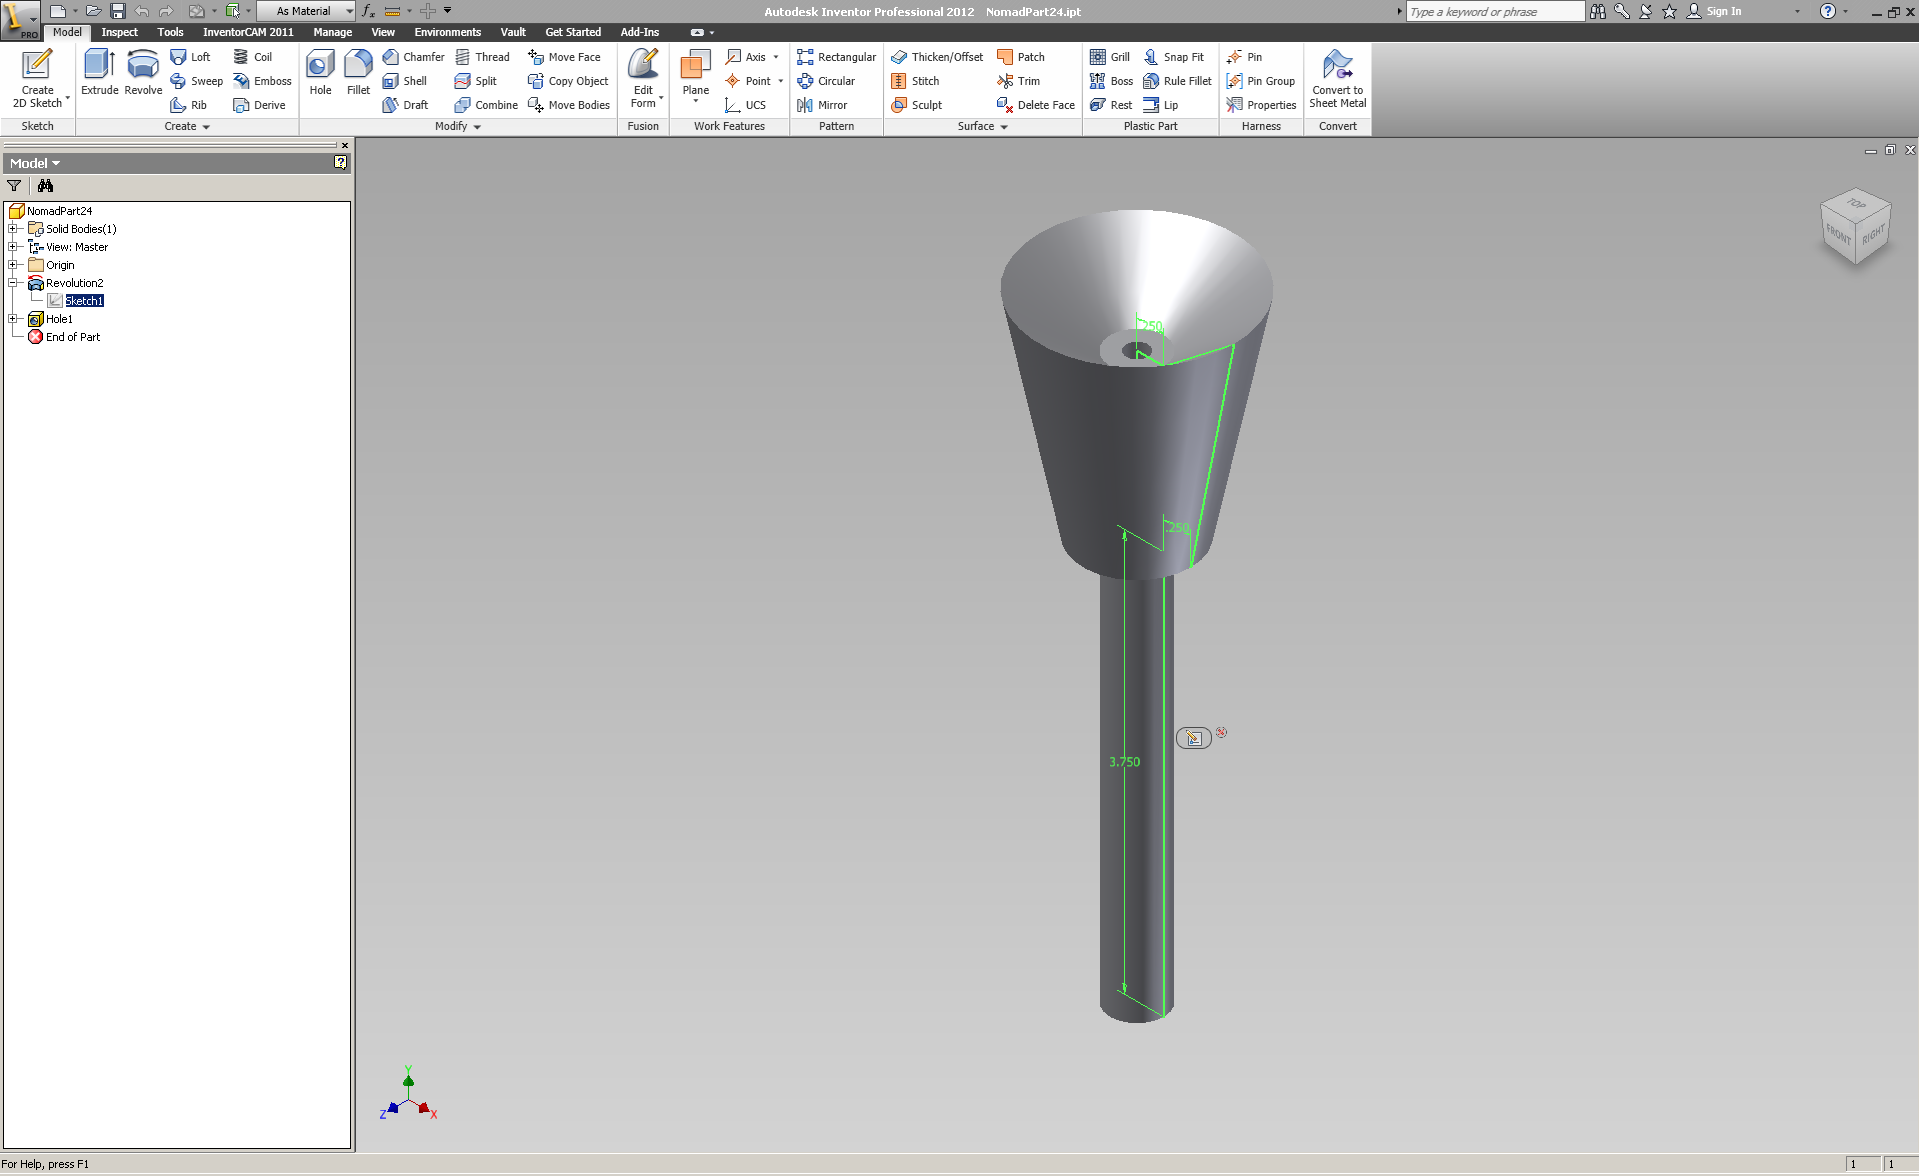Select the Fillet tool
Viewport: 1919px width, 1176px height.
click(358, 72)
